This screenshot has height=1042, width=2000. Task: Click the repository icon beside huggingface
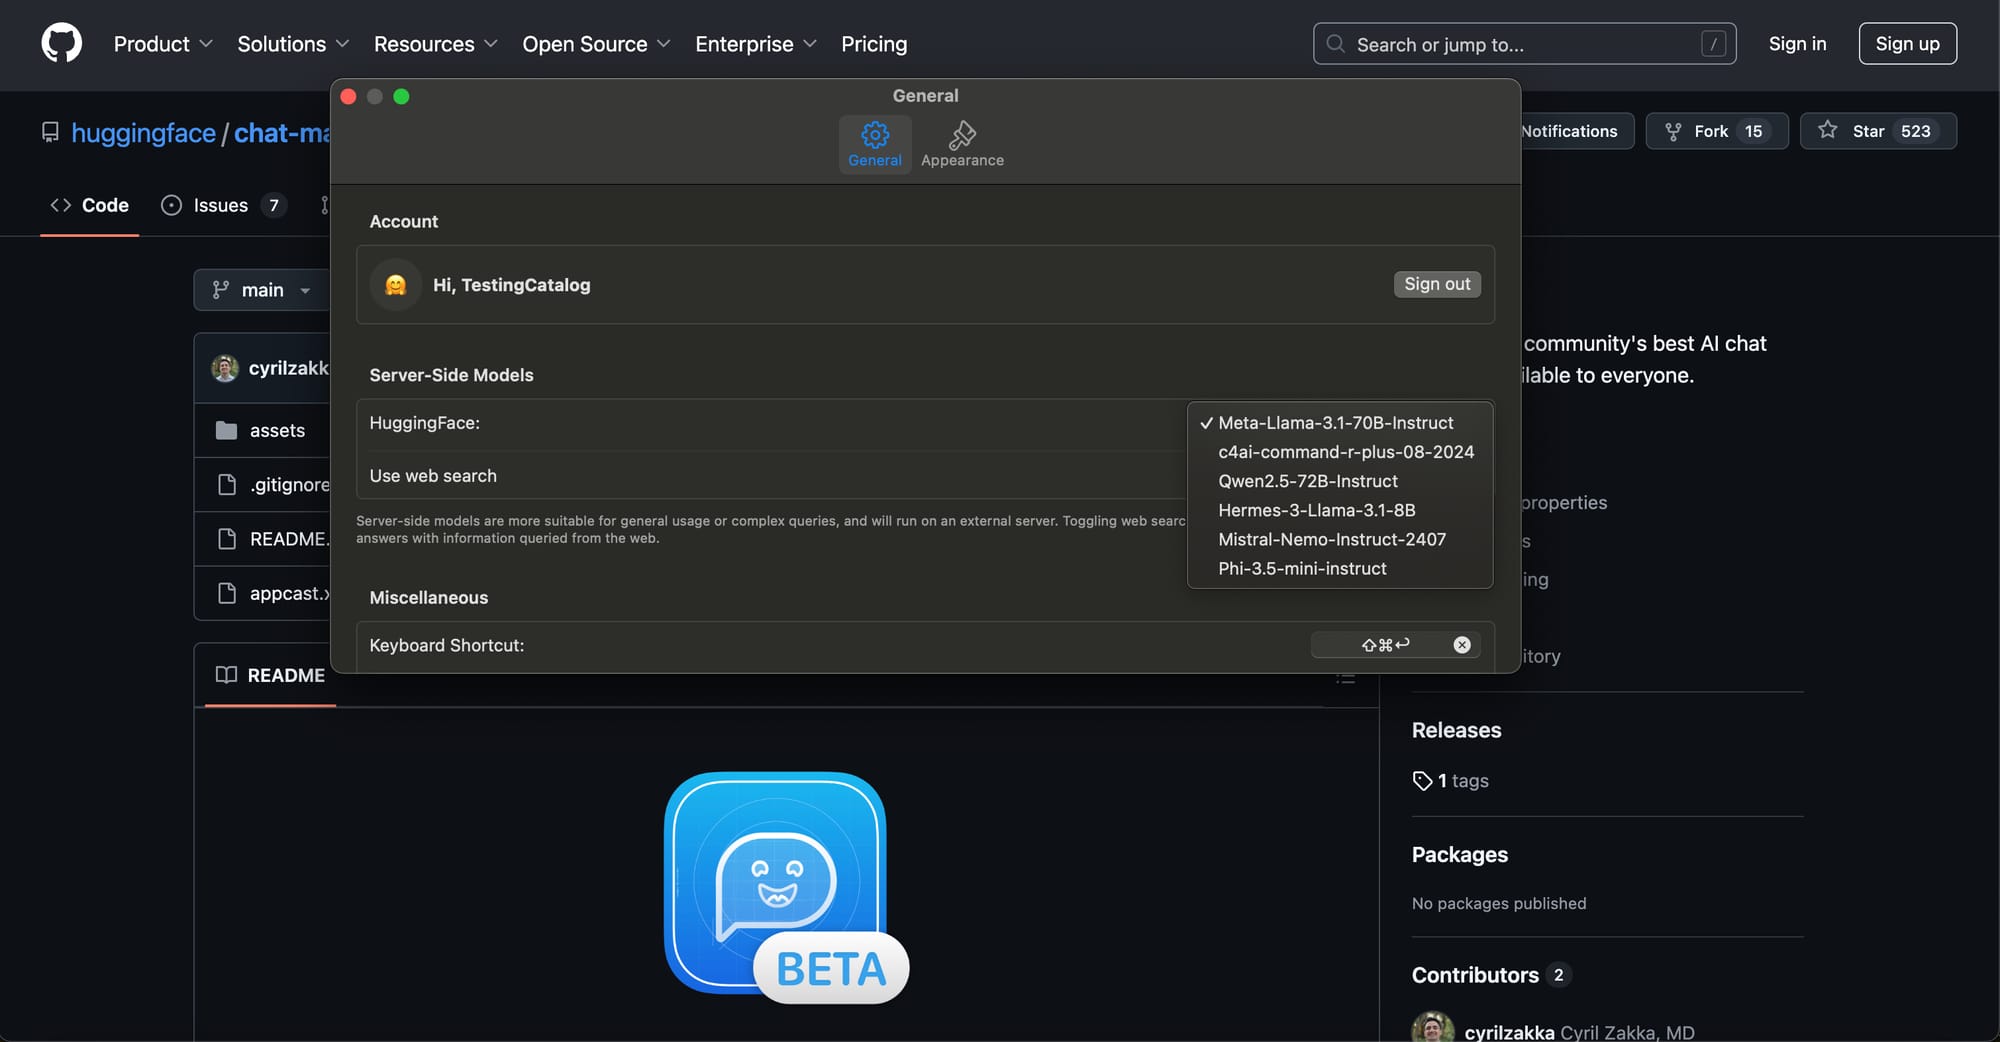50,133
